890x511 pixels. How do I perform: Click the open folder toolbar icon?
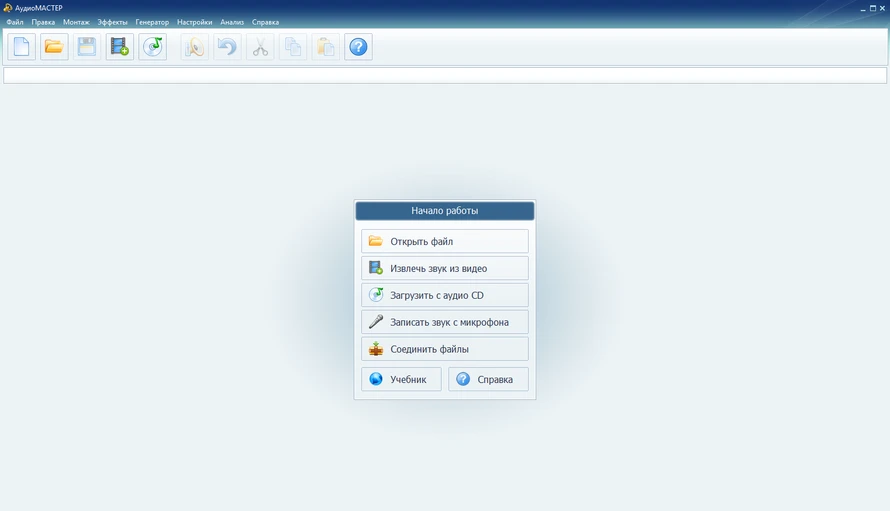point(54,46)
